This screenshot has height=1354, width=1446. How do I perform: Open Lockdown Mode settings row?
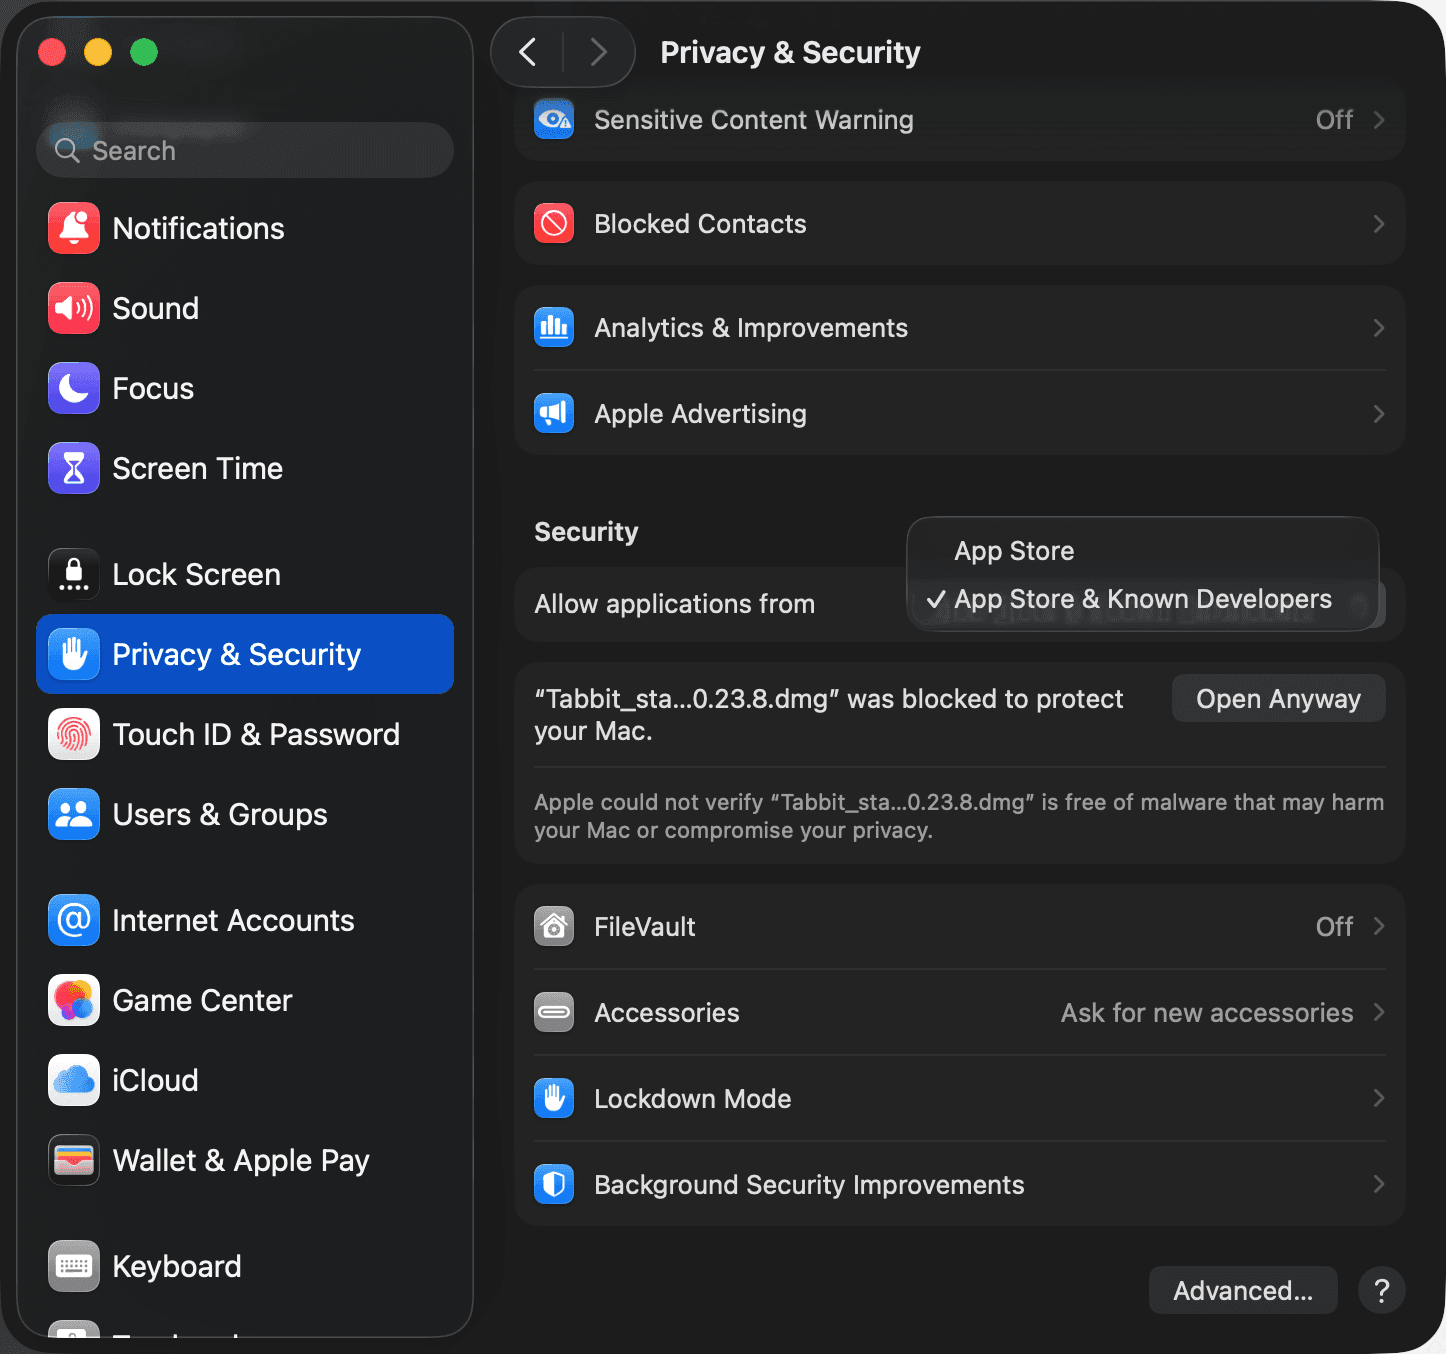click(960, 1099)
